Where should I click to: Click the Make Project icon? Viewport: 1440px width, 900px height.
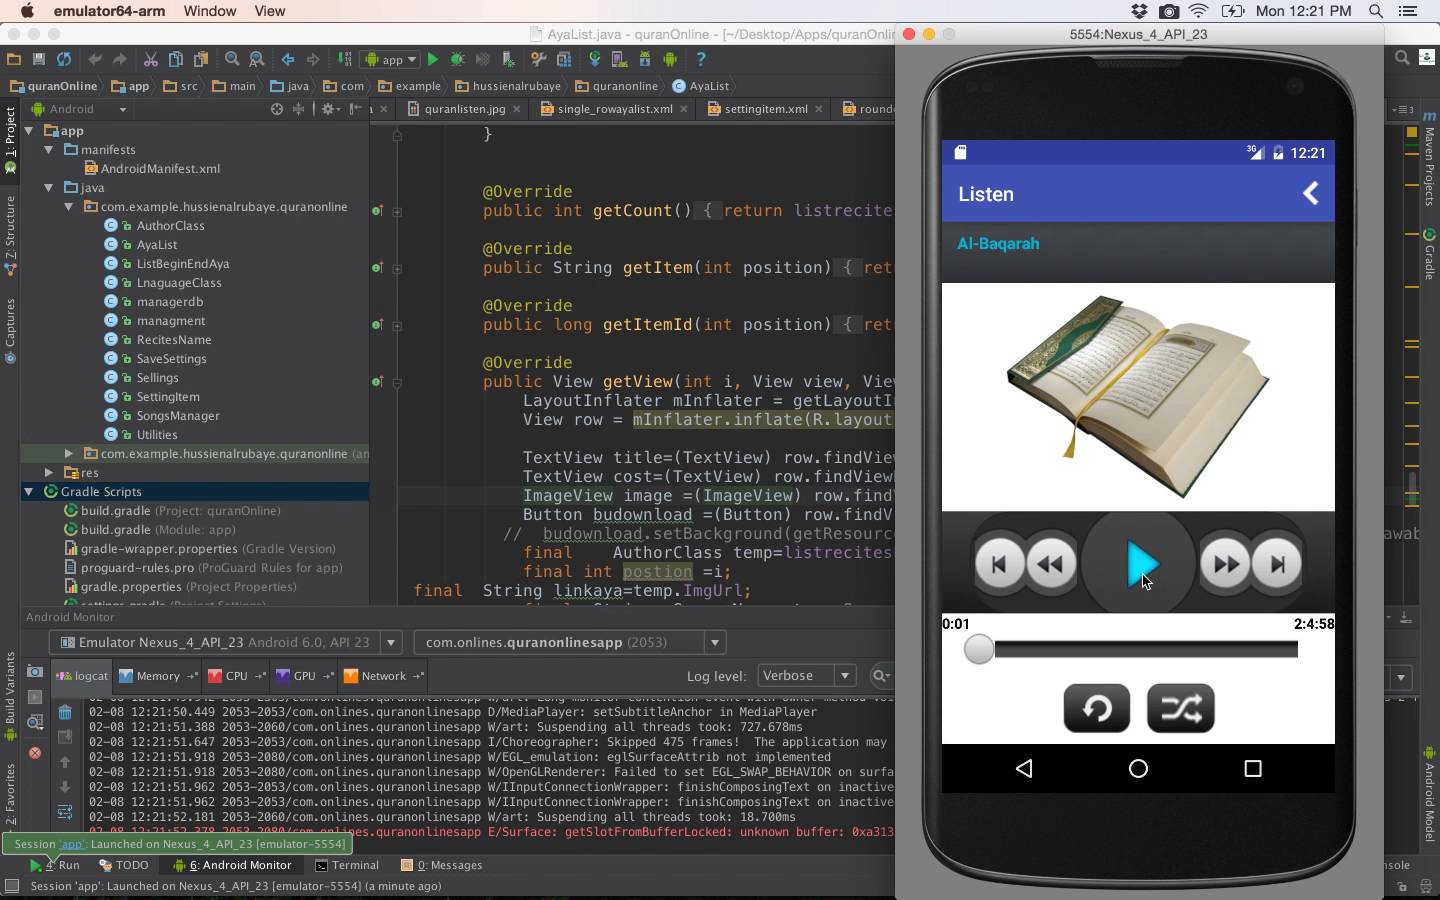[x=345, y=60]
